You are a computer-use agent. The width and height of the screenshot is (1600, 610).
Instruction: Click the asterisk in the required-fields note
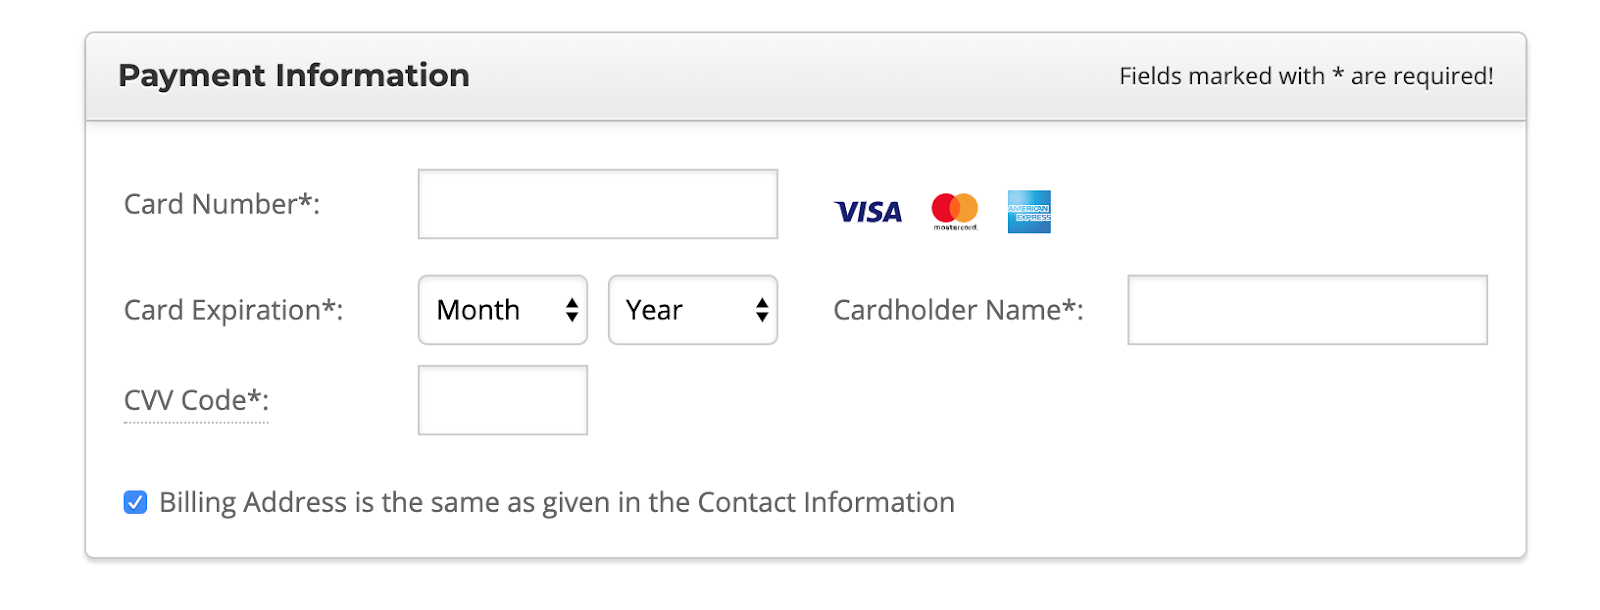1338,74
